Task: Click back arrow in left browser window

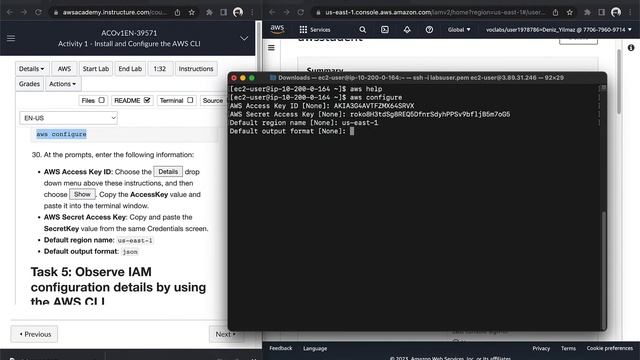Action: (10, 12)
